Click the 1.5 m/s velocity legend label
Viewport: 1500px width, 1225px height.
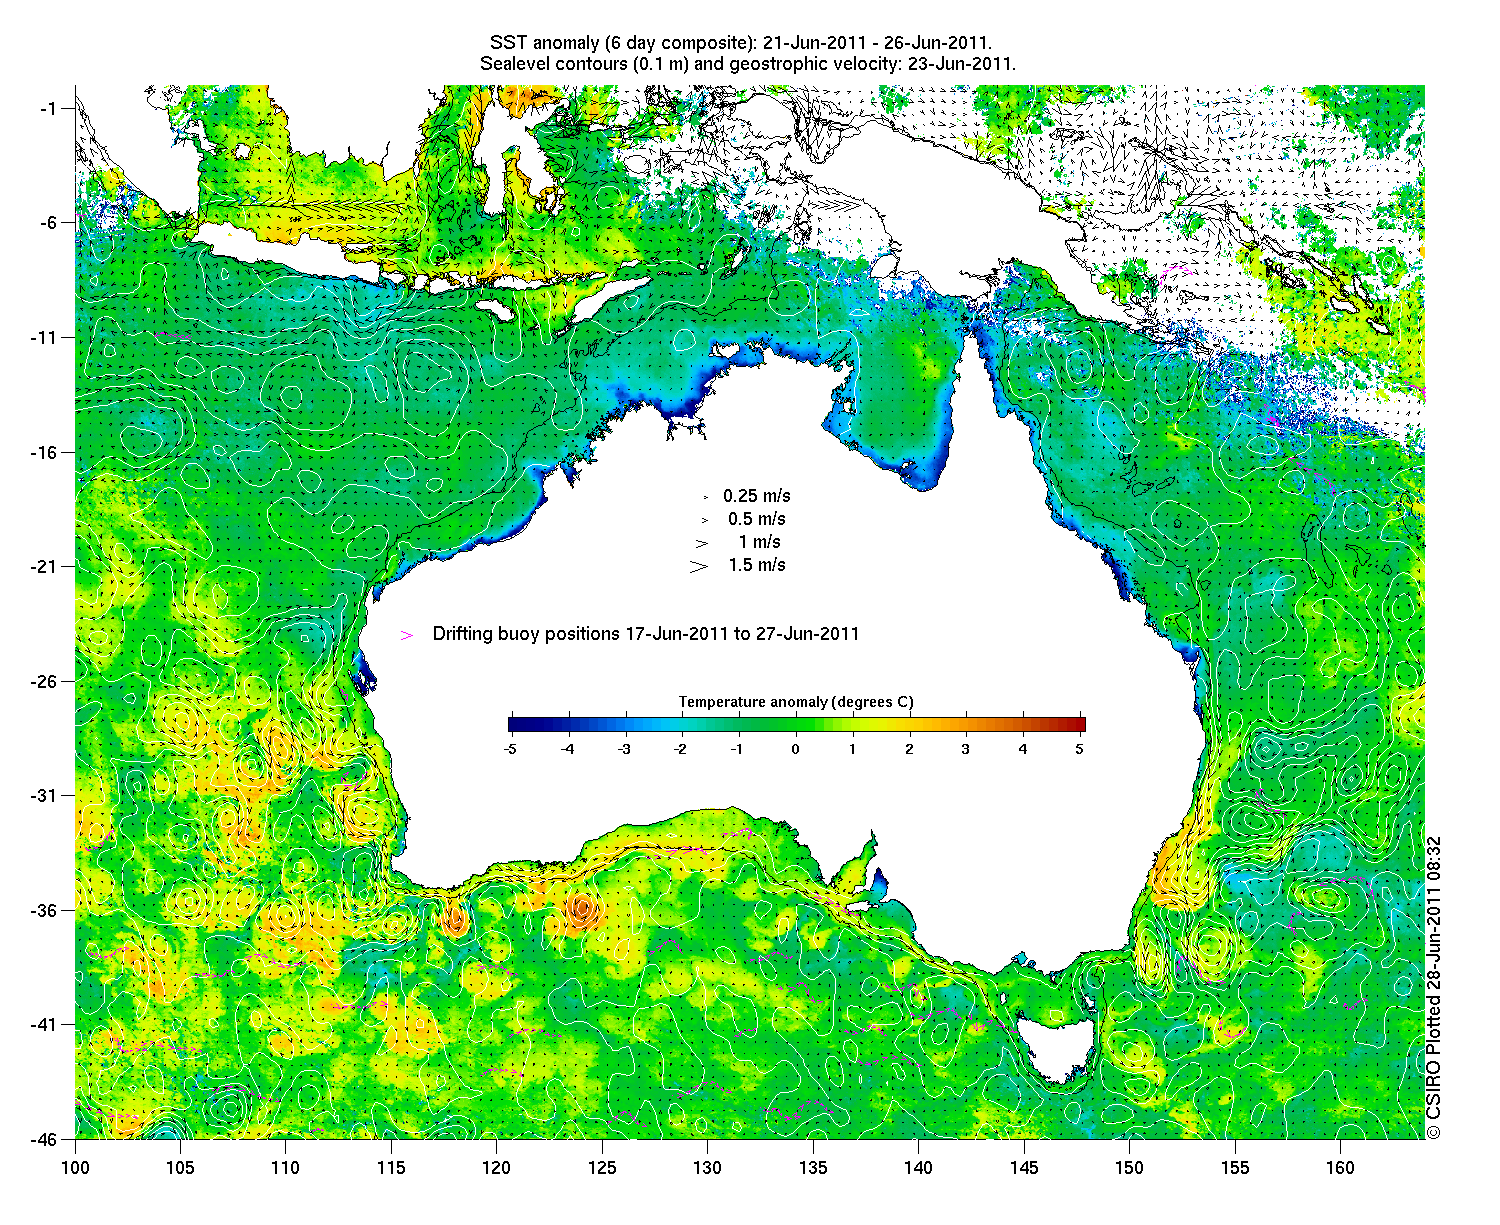pyautogui.click(x=757, y=565)
